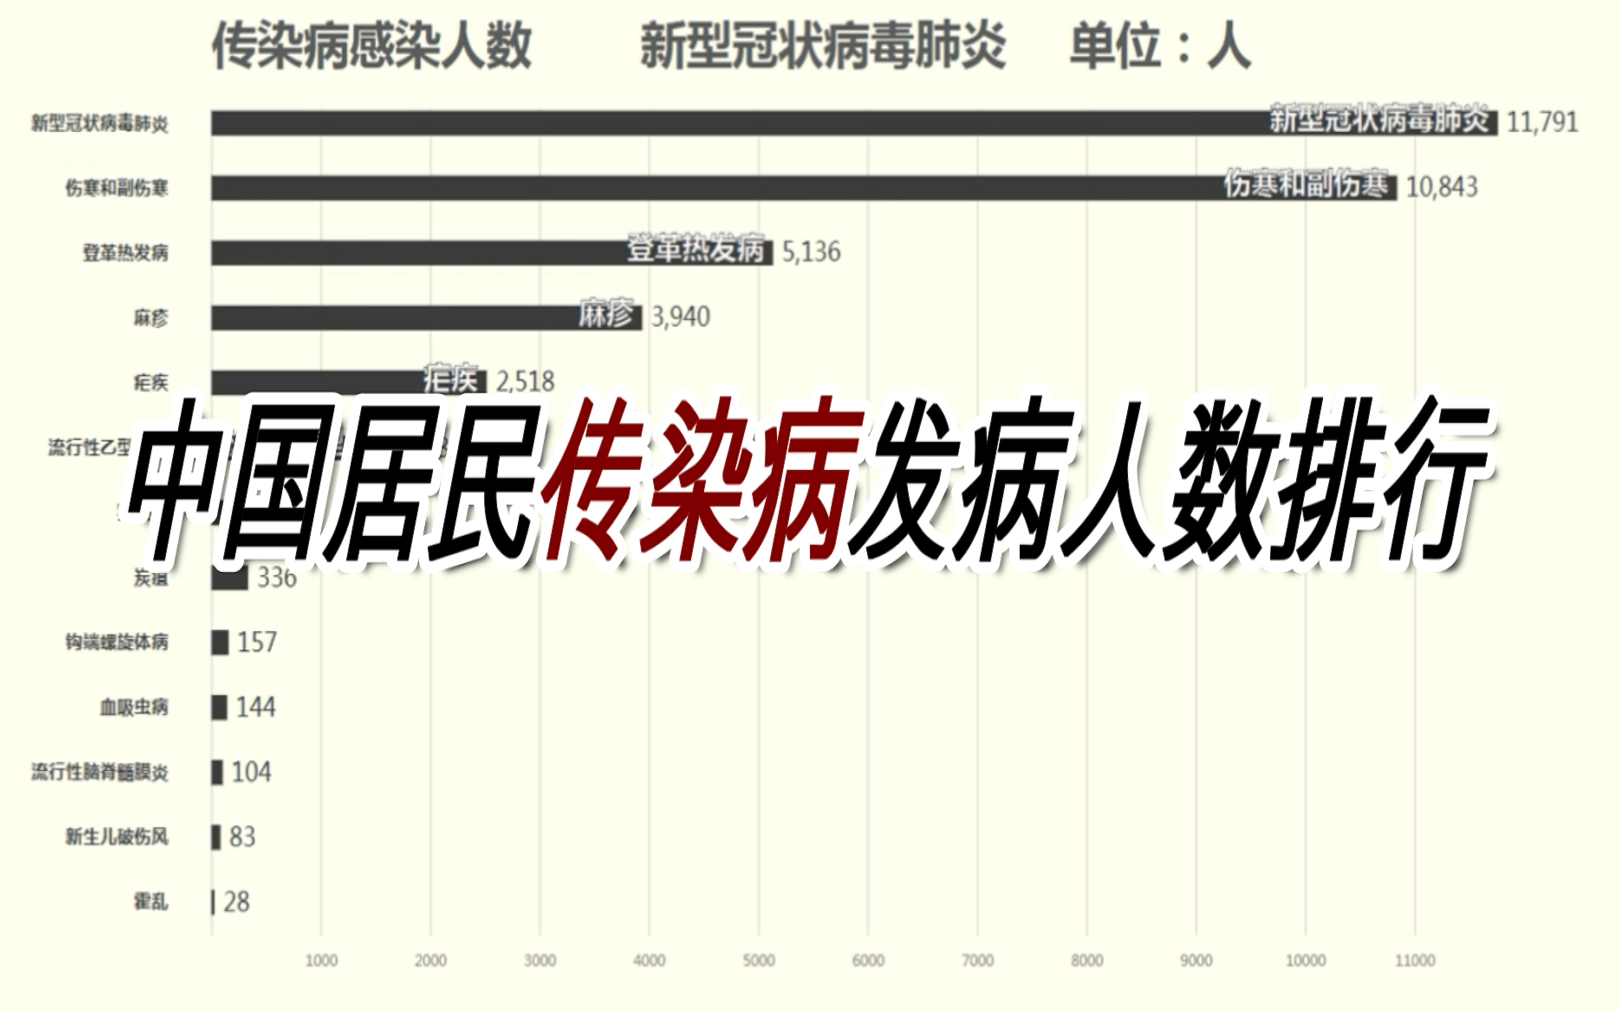1619x1011 pixels.
Task: Click the value 11,791
Action: point(1542,122)
